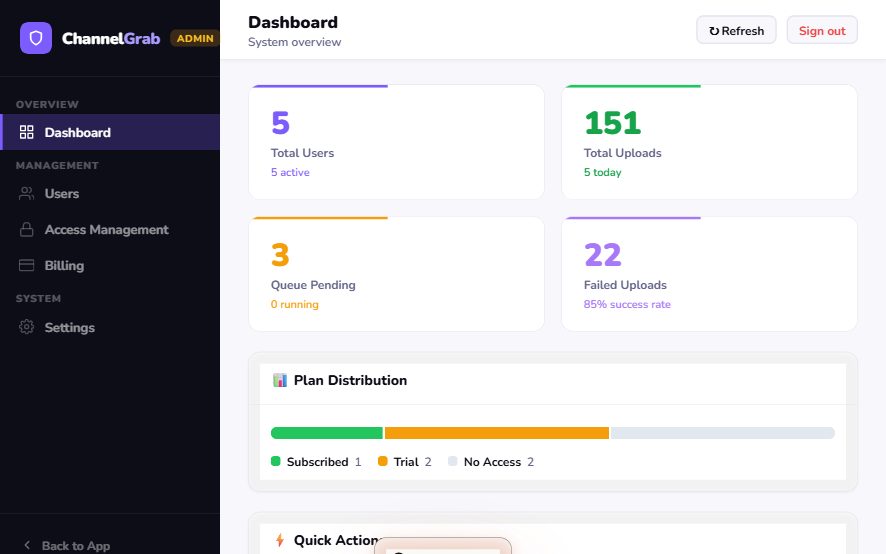886x554 pixels.
Task: Click the SYSTEM section label
Action: coord(38,298)
